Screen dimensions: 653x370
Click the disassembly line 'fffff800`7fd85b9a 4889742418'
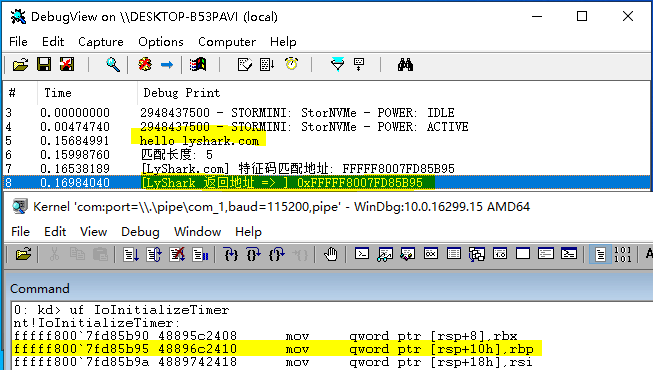click(x=273, y=362)
